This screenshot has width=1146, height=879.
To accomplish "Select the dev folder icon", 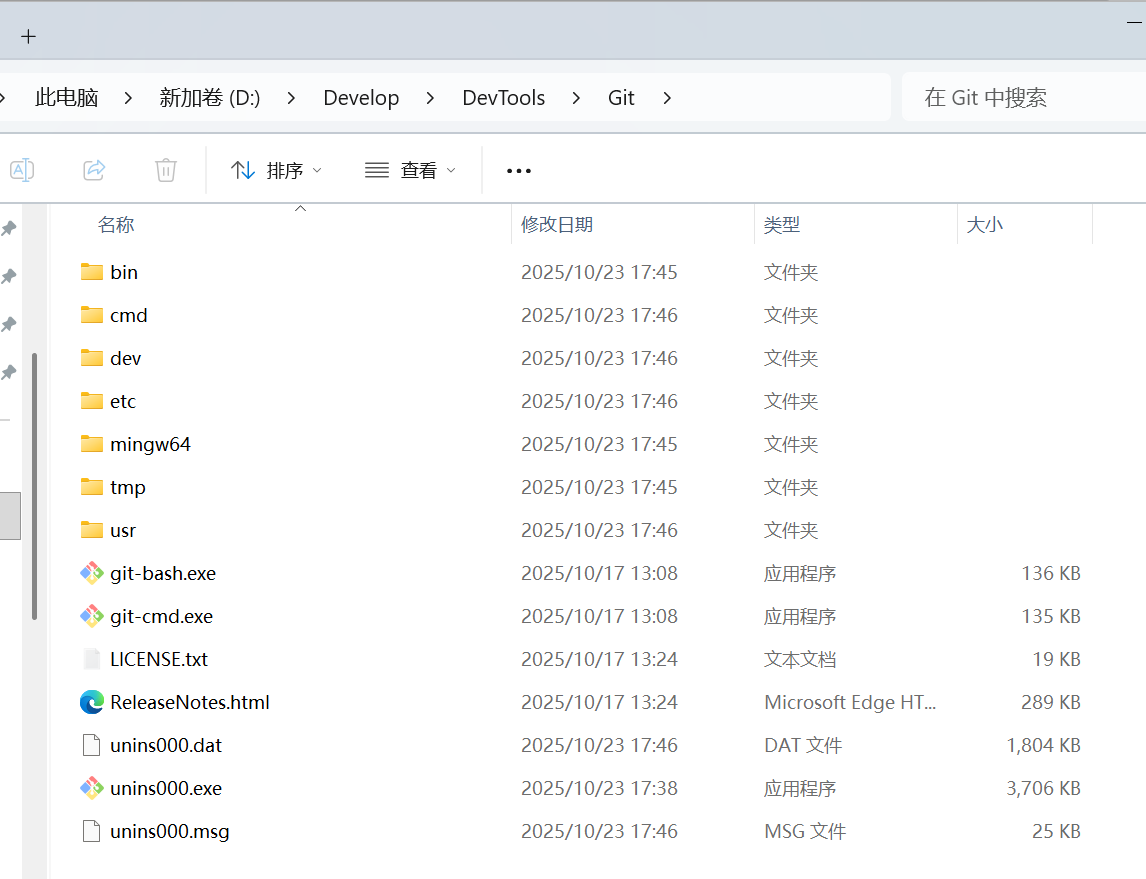I will [91, 358].
